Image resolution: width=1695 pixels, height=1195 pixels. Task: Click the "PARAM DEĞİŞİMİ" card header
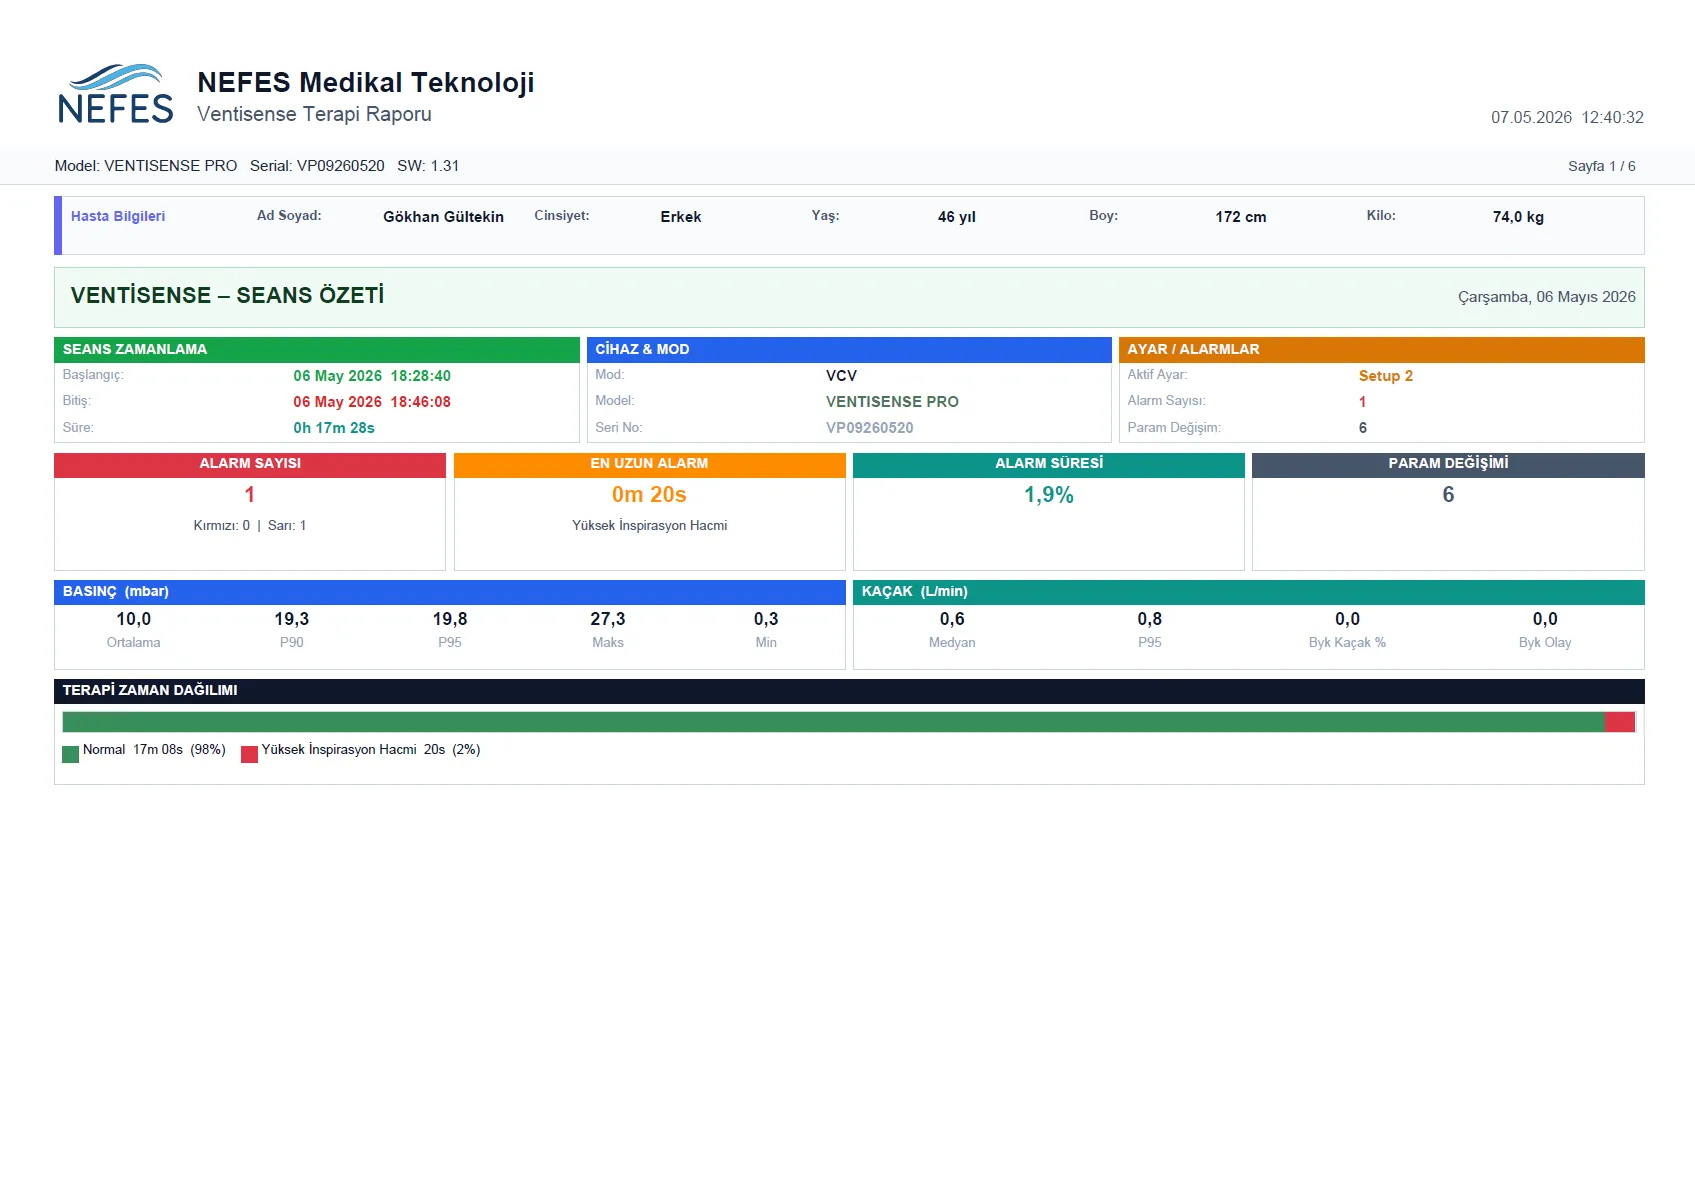click(x=1448, y=464)
